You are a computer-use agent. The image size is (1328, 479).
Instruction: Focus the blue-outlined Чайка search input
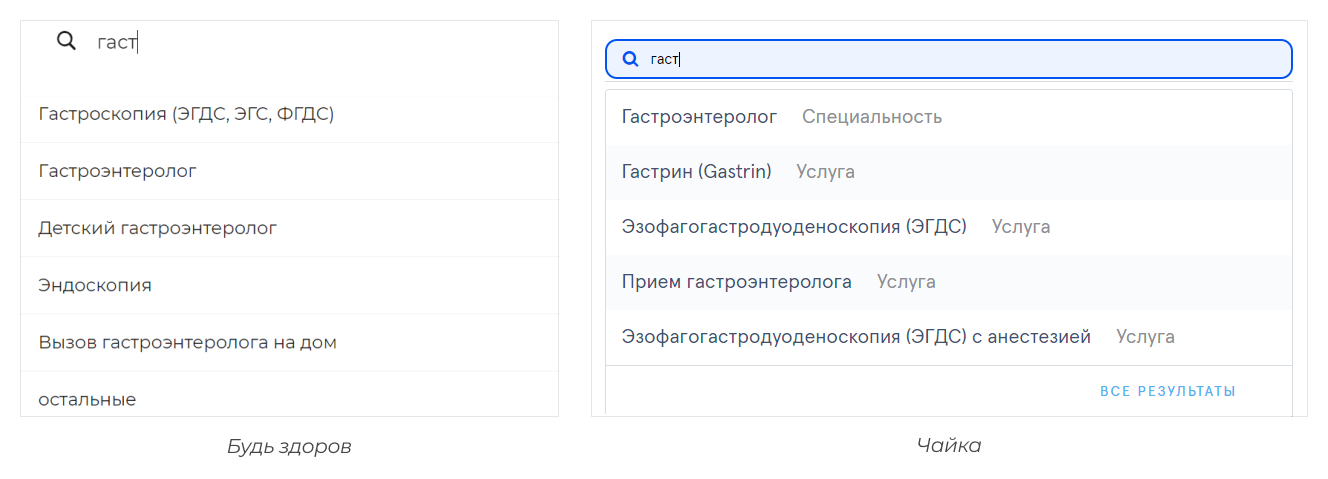960,59
